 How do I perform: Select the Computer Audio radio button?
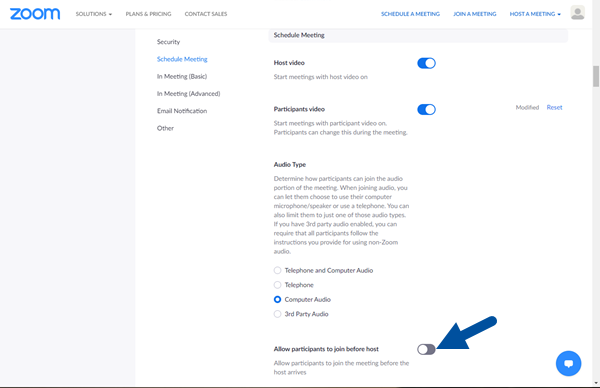click(x=277, y=300)
